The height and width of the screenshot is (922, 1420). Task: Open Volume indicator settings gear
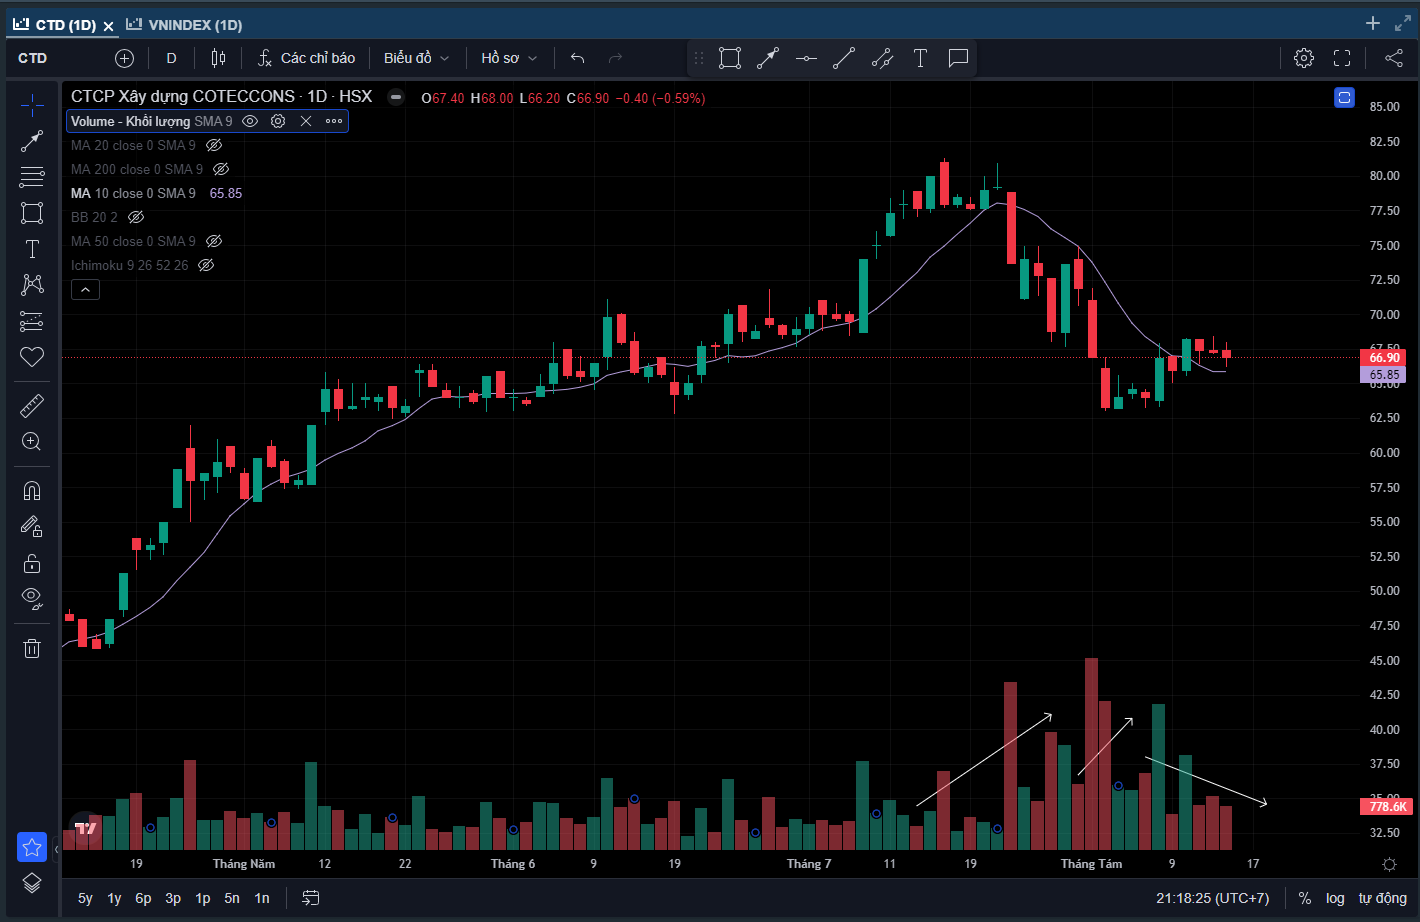tap(278, 121)
